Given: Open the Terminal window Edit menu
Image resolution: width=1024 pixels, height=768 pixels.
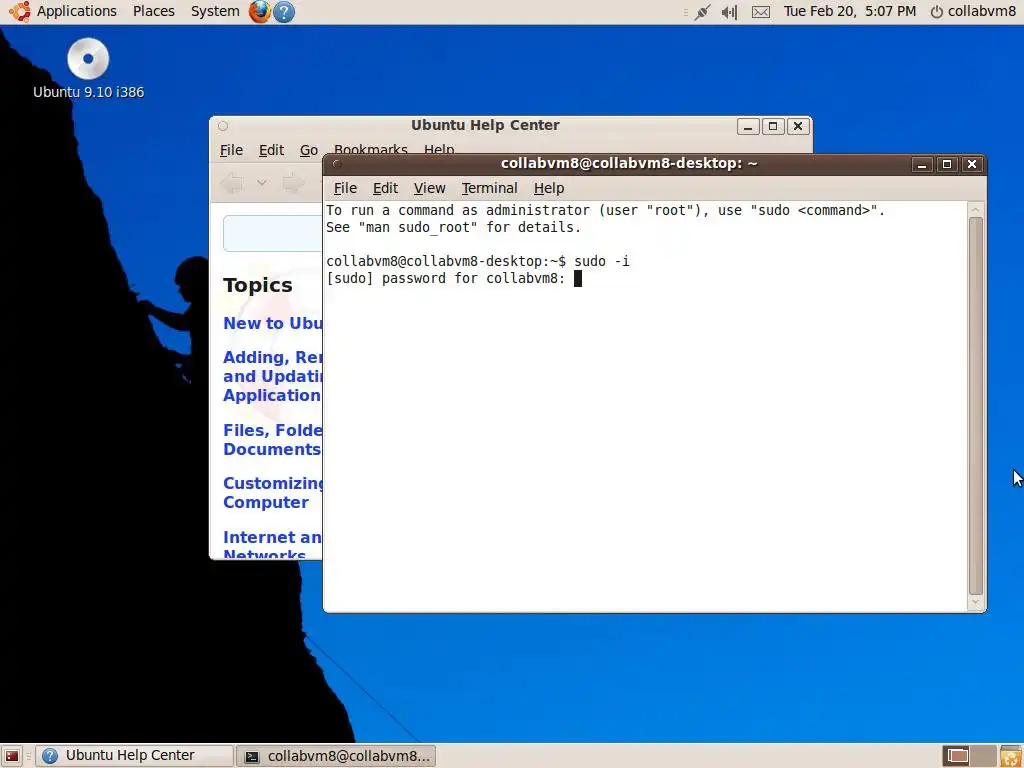Looking at the screenshot, I should 385,188.
